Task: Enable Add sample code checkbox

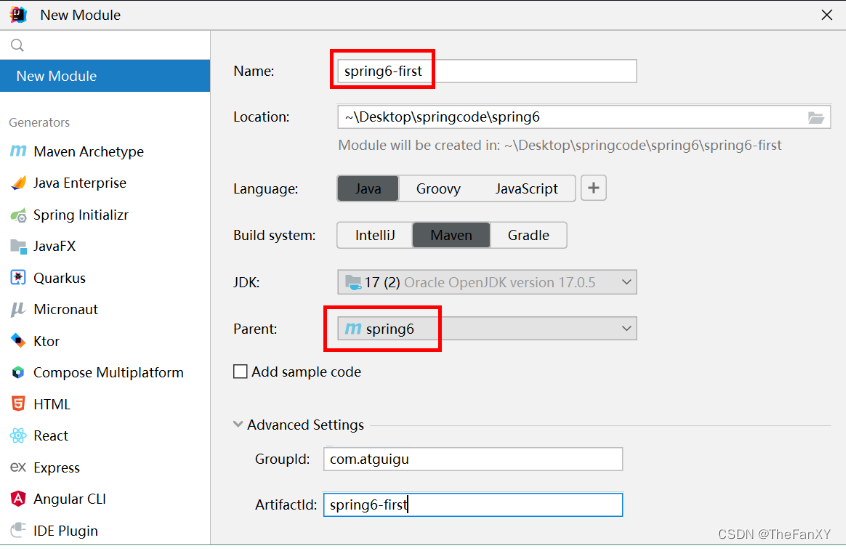Action: click(x=240, y=372)
